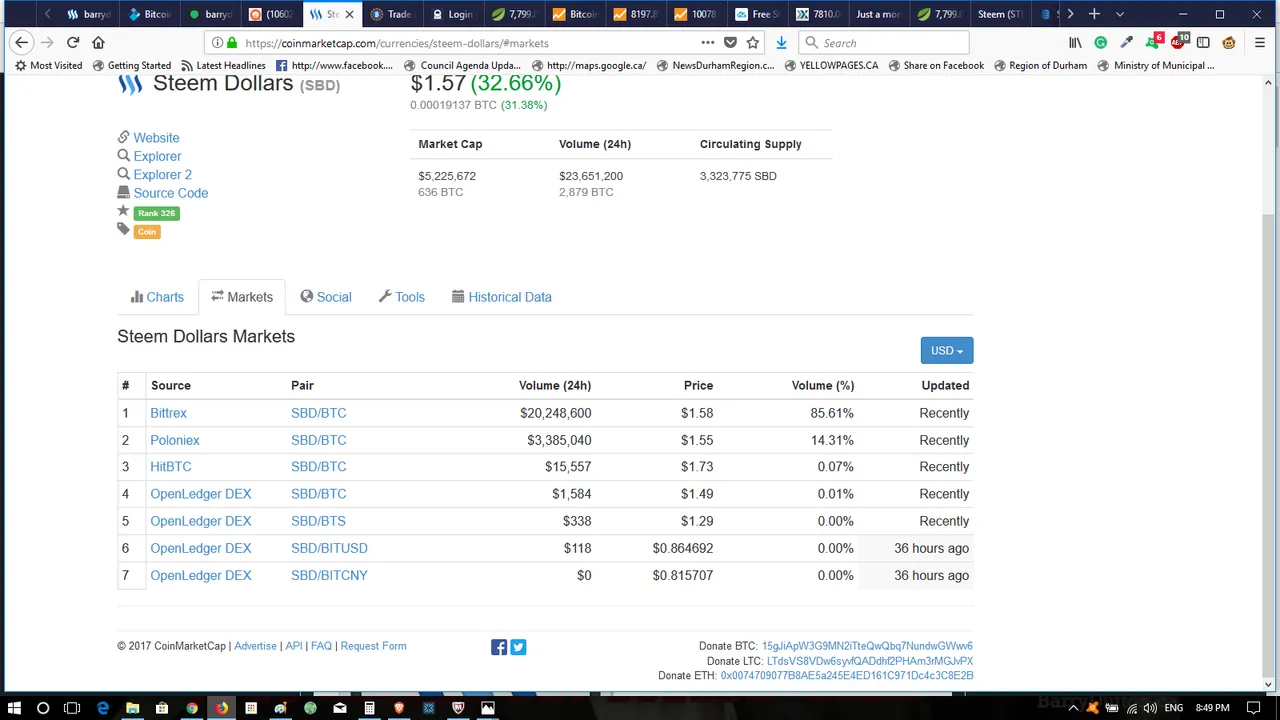Viewport: 1280px width, 720px height.
Task: Open the Request Form link
Action: click(x=373, y=646)
